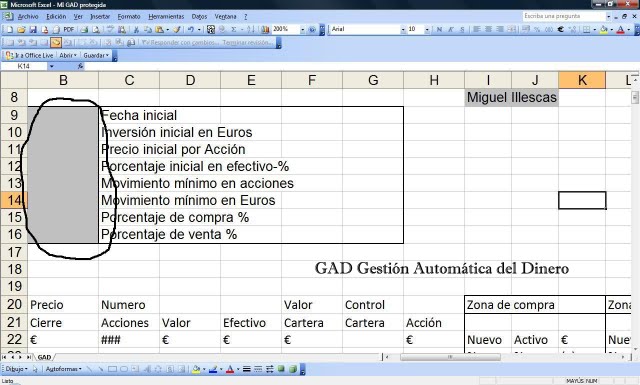Merge and center the selected cells
Screen dimensions: 640x385
click(x=511, y=29)
